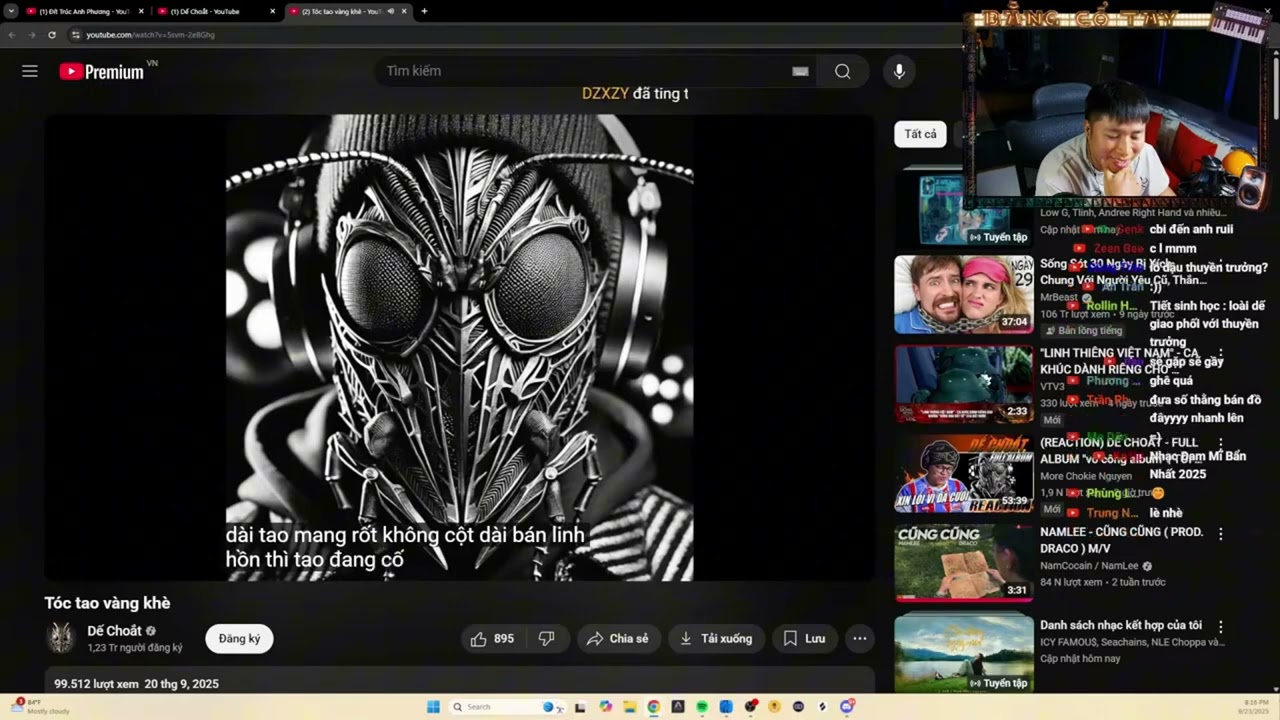The width and height of the screenshot is (1280, 720).
Task: Open the Spotify icon on the taskbar
Action: [x=702, y=707]
